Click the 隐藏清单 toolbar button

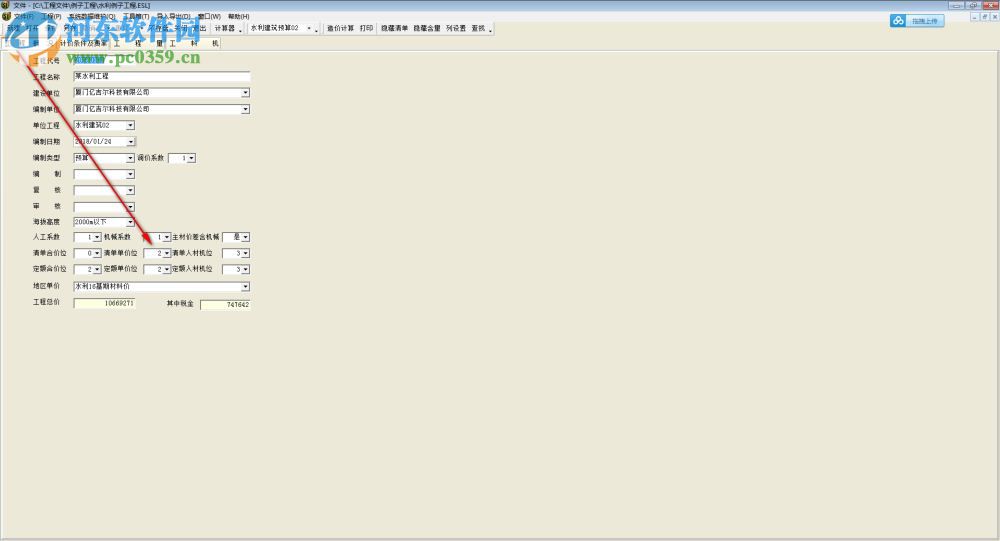click(394, 29)
